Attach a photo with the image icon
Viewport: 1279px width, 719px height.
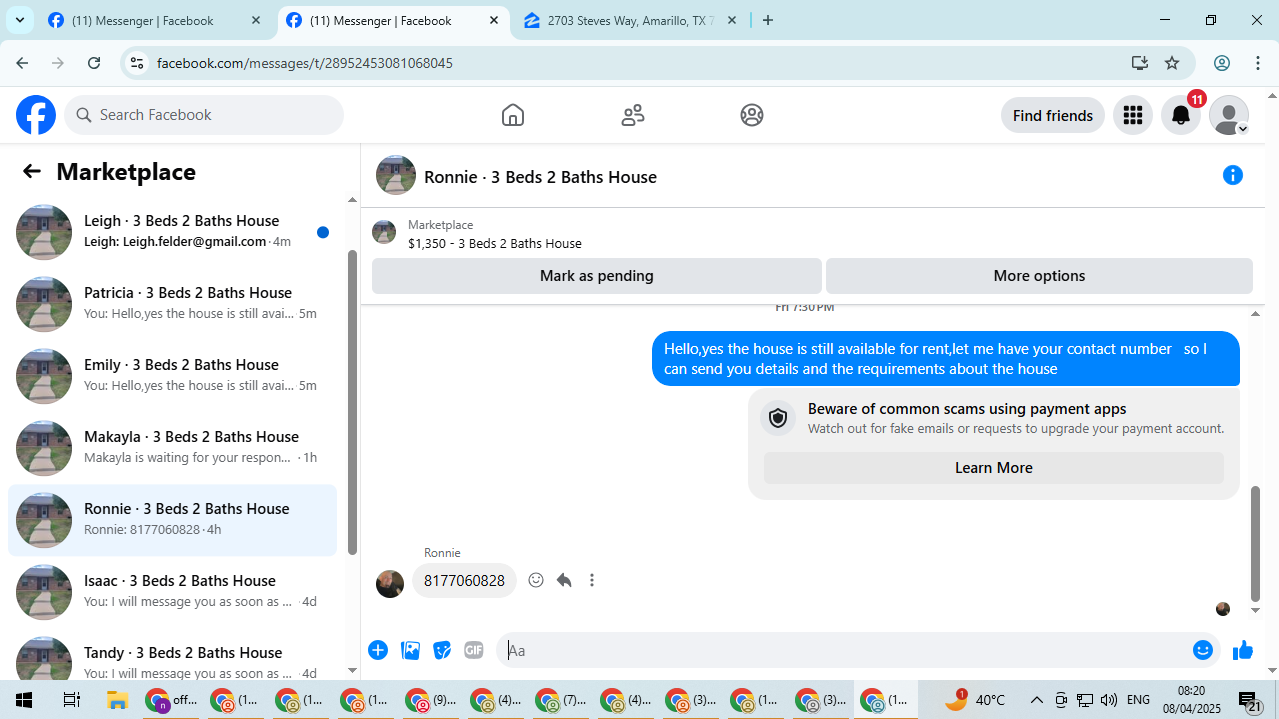pos(410,650)
